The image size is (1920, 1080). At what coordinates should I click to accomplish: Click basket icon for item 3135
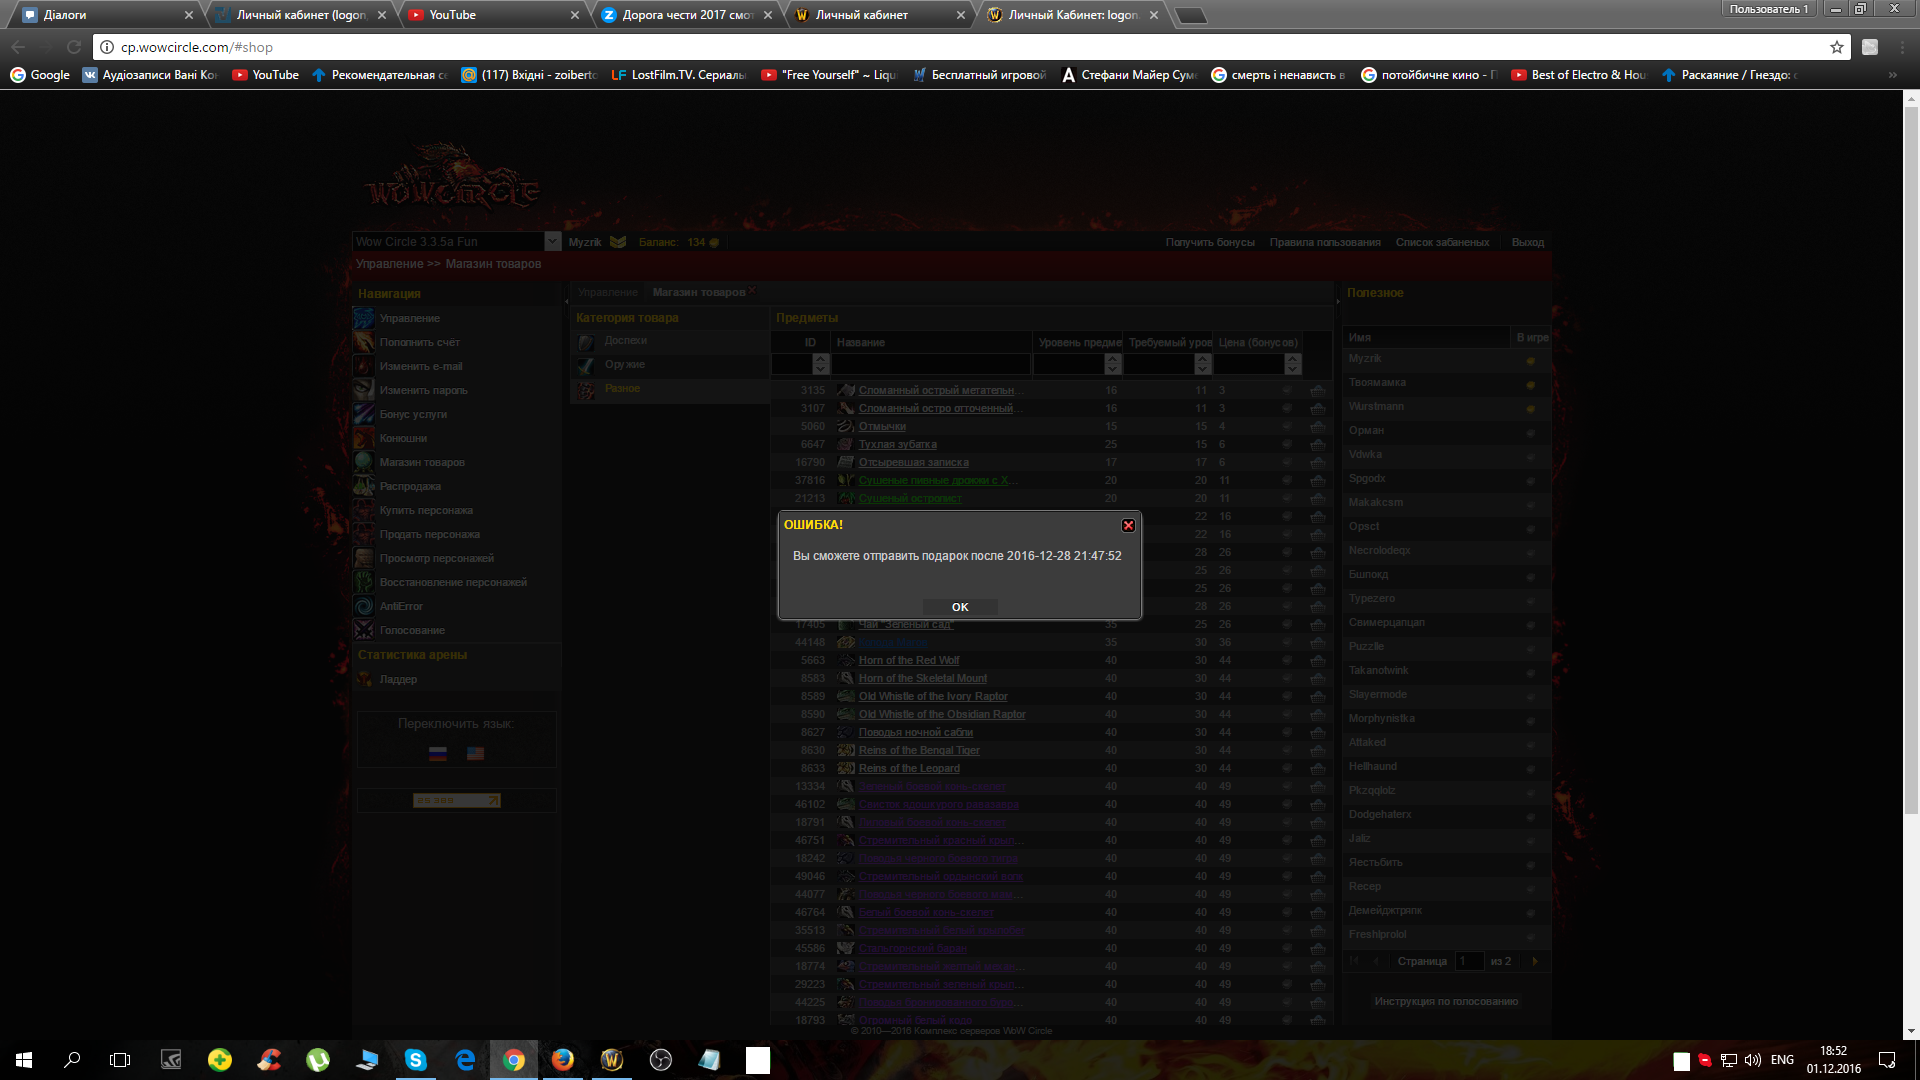pyautogui.click(x=1317, y=391)
